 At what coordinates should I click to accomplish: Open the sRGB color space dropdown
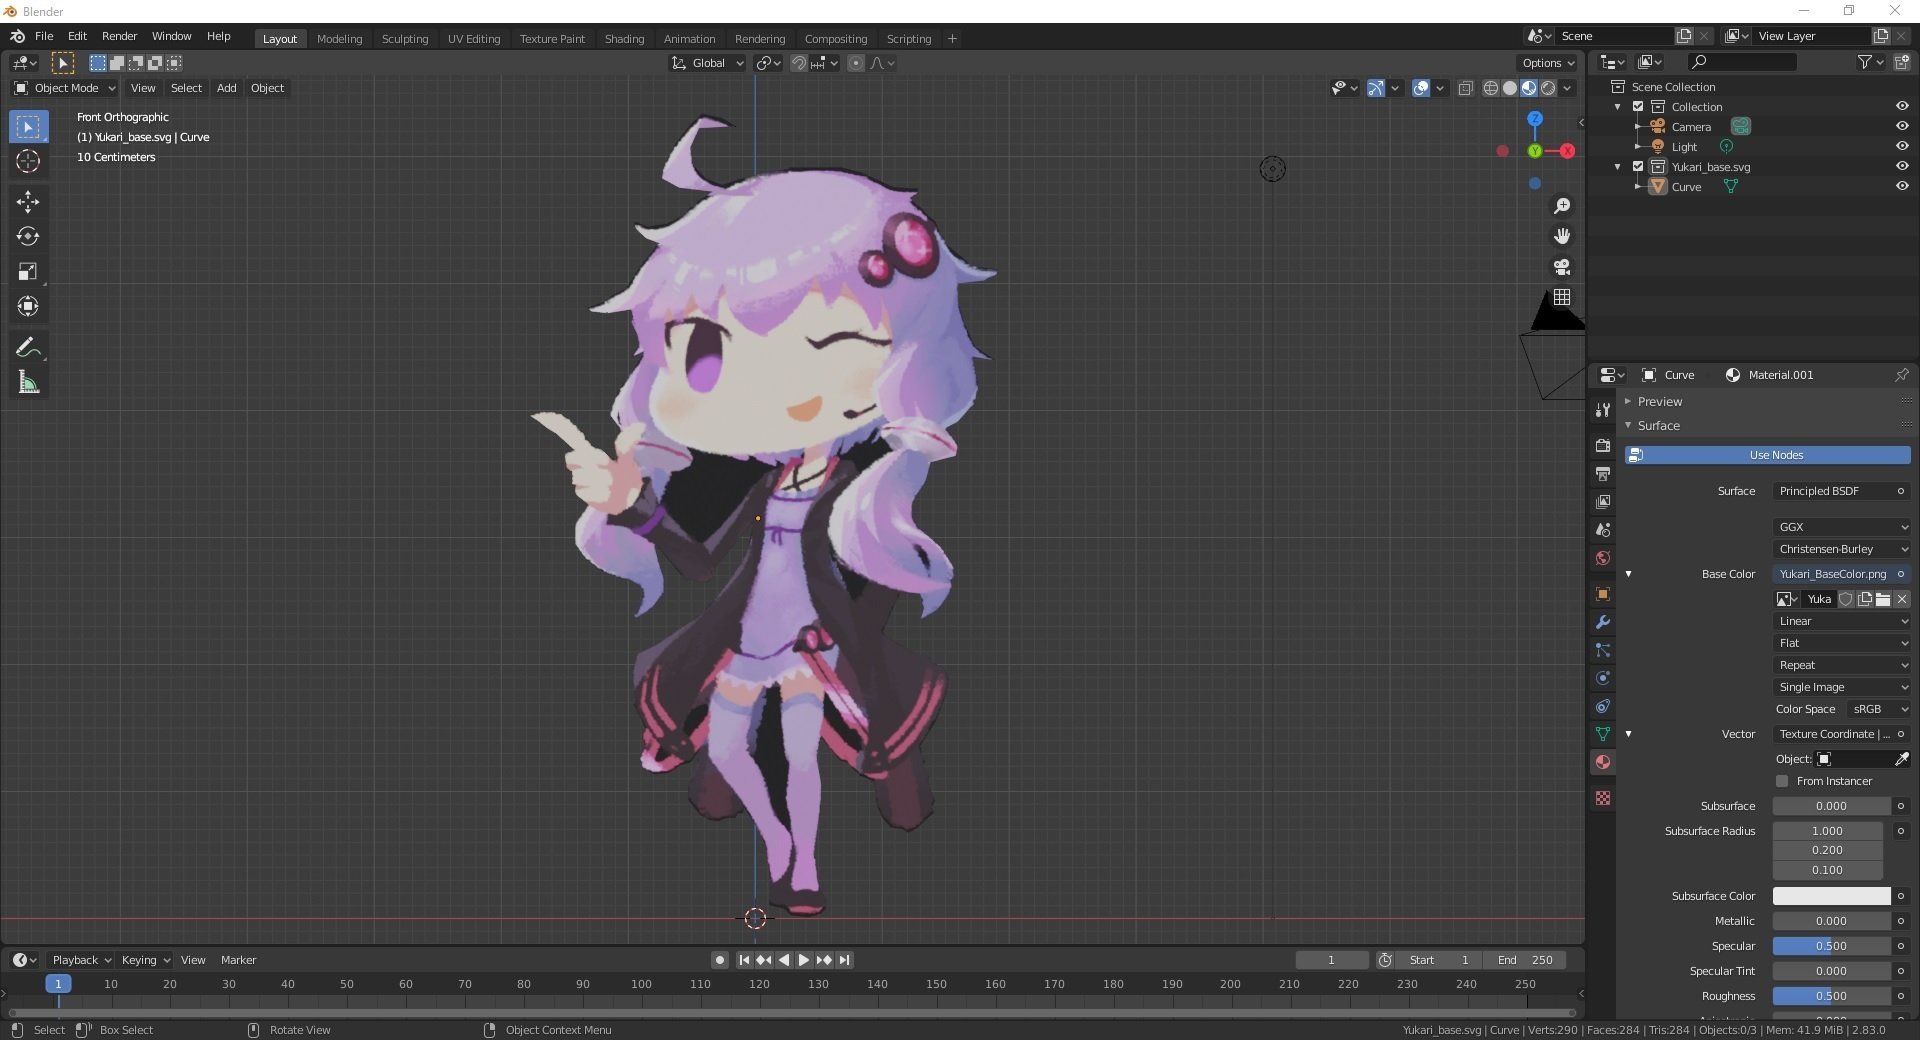[1878, 709]
